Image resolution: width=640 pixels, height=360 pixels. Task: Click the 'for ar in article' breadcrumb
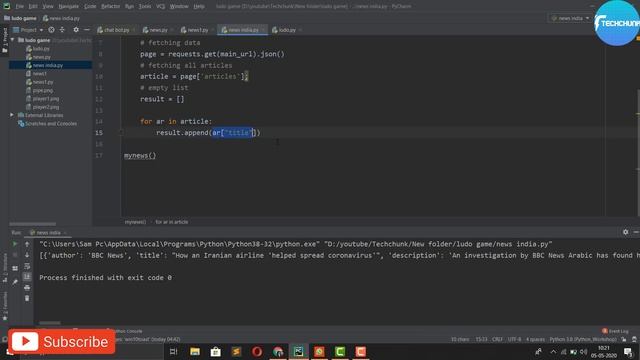tap(171, 222)
